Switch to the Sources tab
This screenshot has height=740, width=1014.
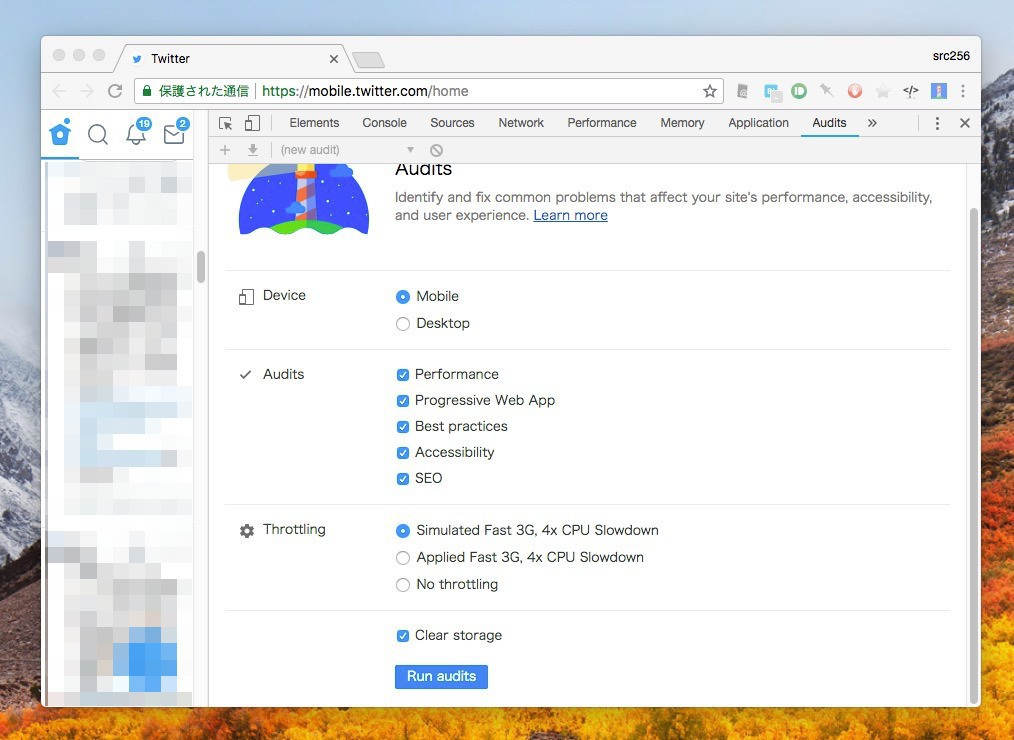pos(452,123)
